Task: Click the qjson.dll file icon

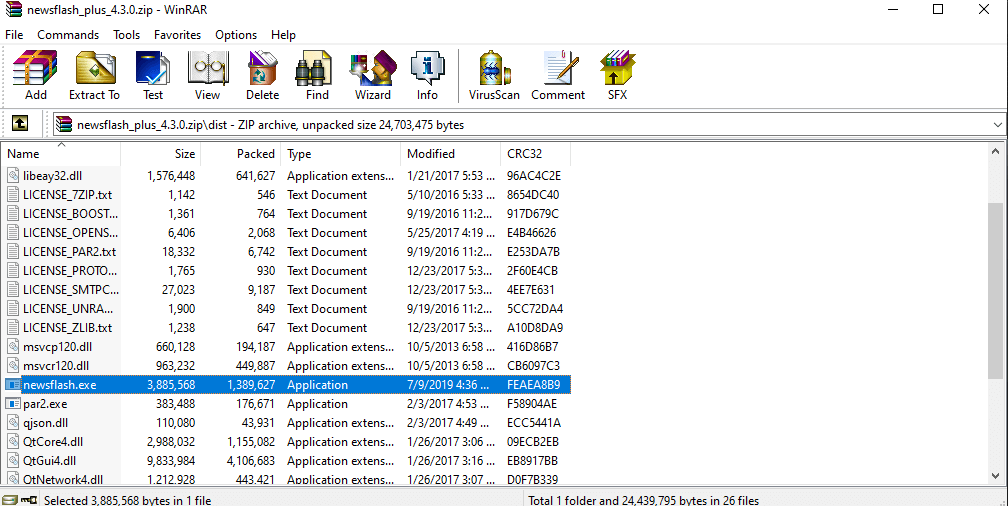Action: [13, 423]
